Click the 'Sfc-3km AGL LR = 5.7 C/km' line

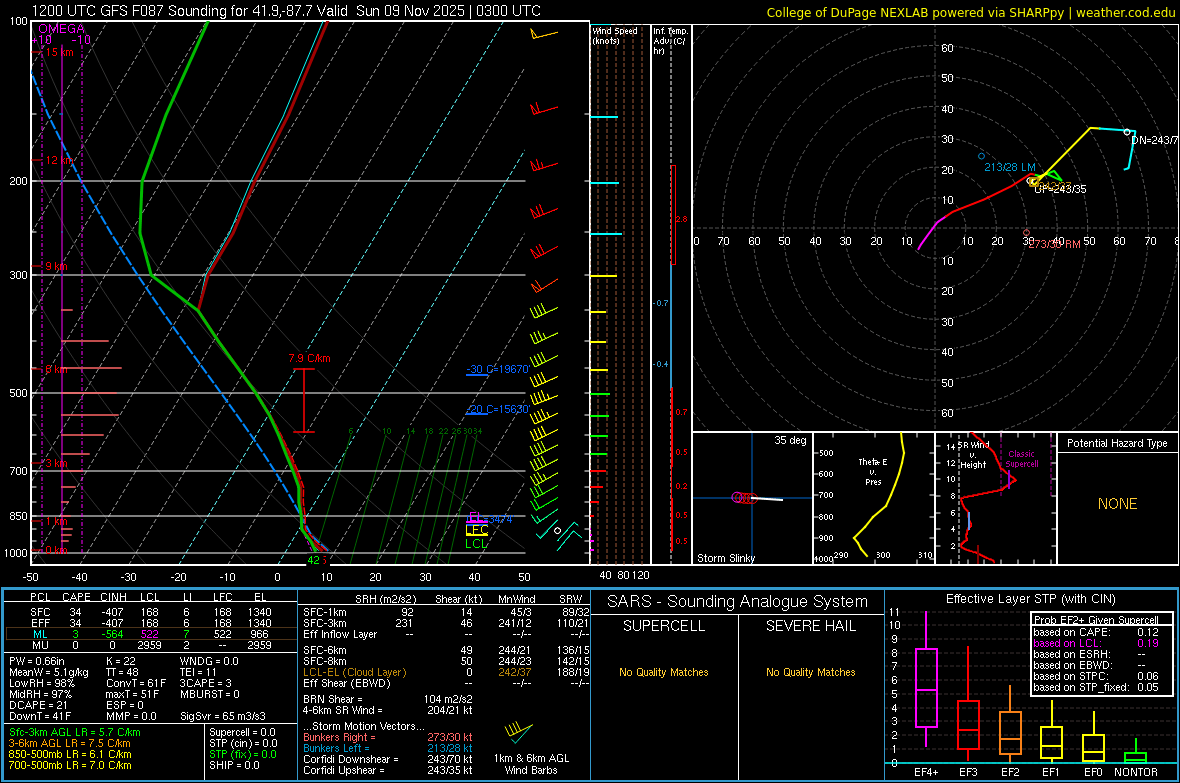click(75, 732)
